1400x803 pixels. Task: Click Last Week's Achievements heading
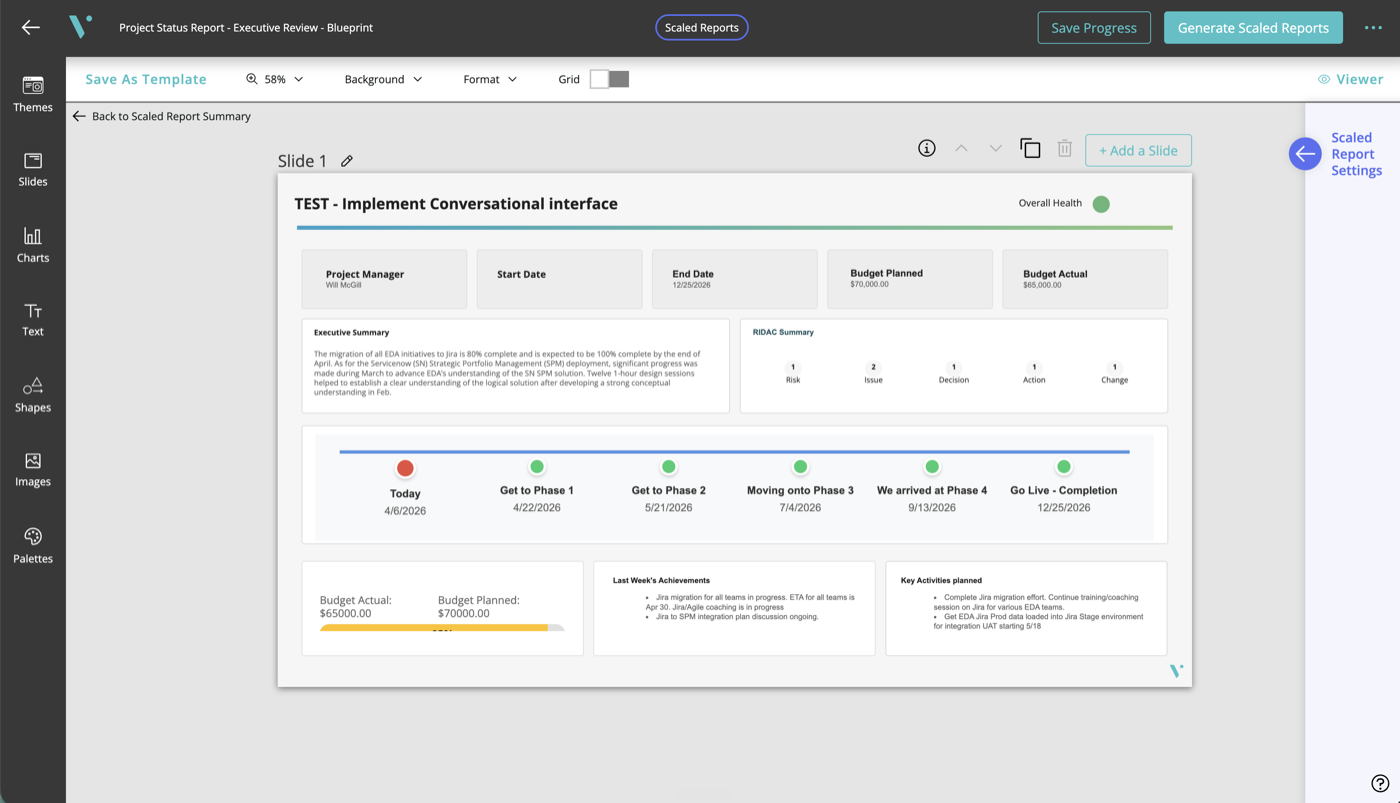(661, 580)
